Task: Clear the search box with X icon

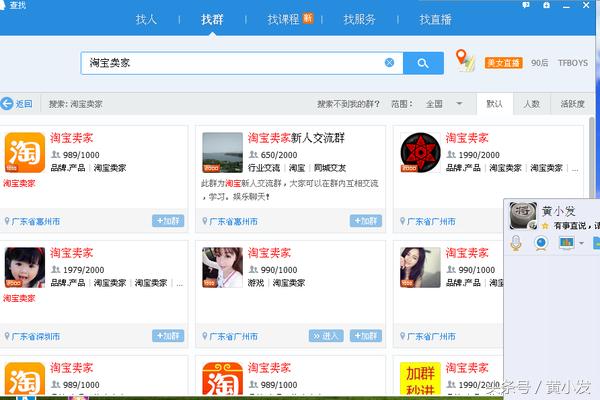Action: 389,63
